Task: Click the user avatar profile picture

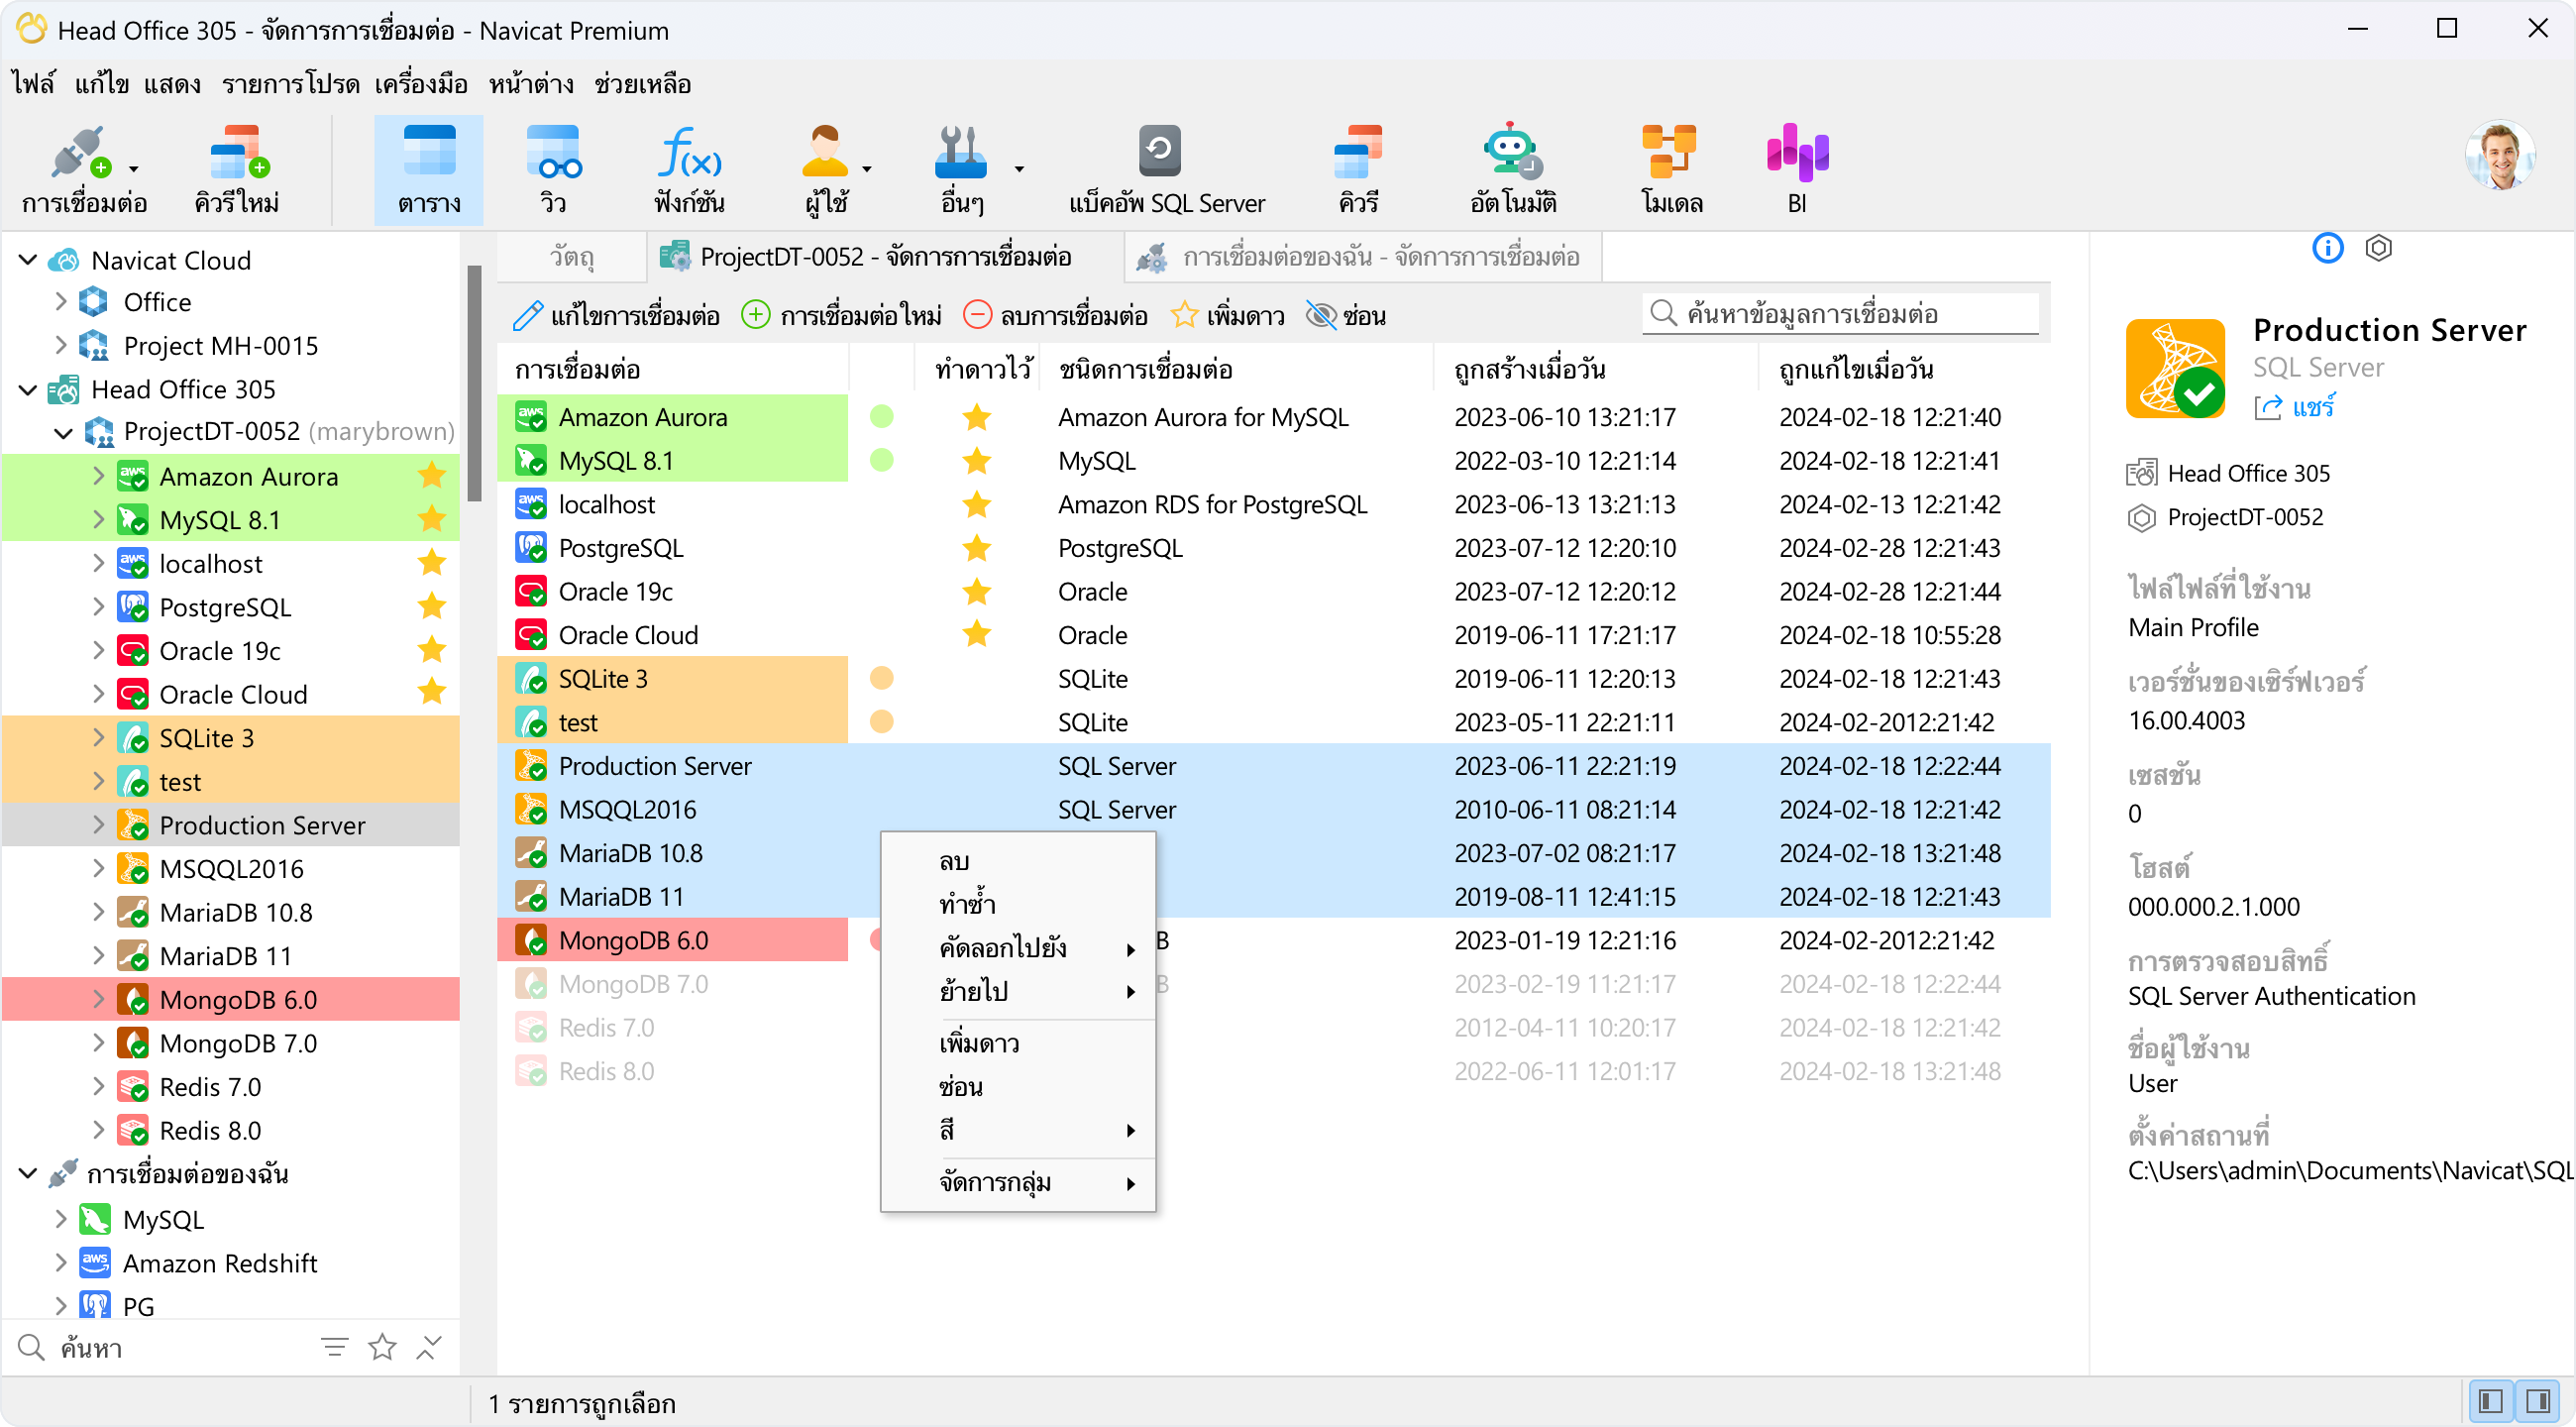Action: (x=2500, y=155)
